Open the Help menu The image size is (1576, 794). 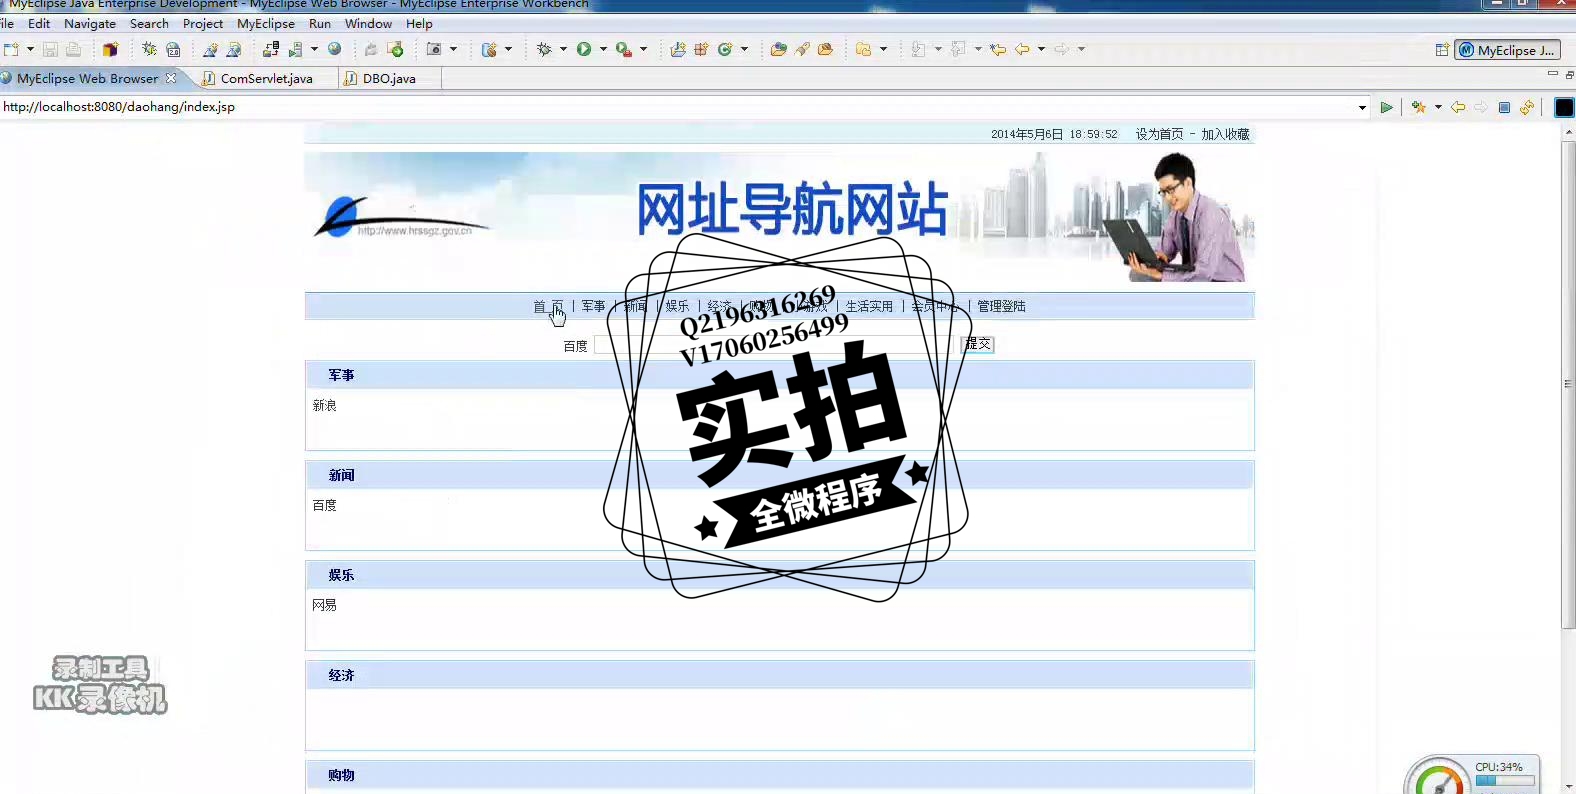click(x=419, y=23)
